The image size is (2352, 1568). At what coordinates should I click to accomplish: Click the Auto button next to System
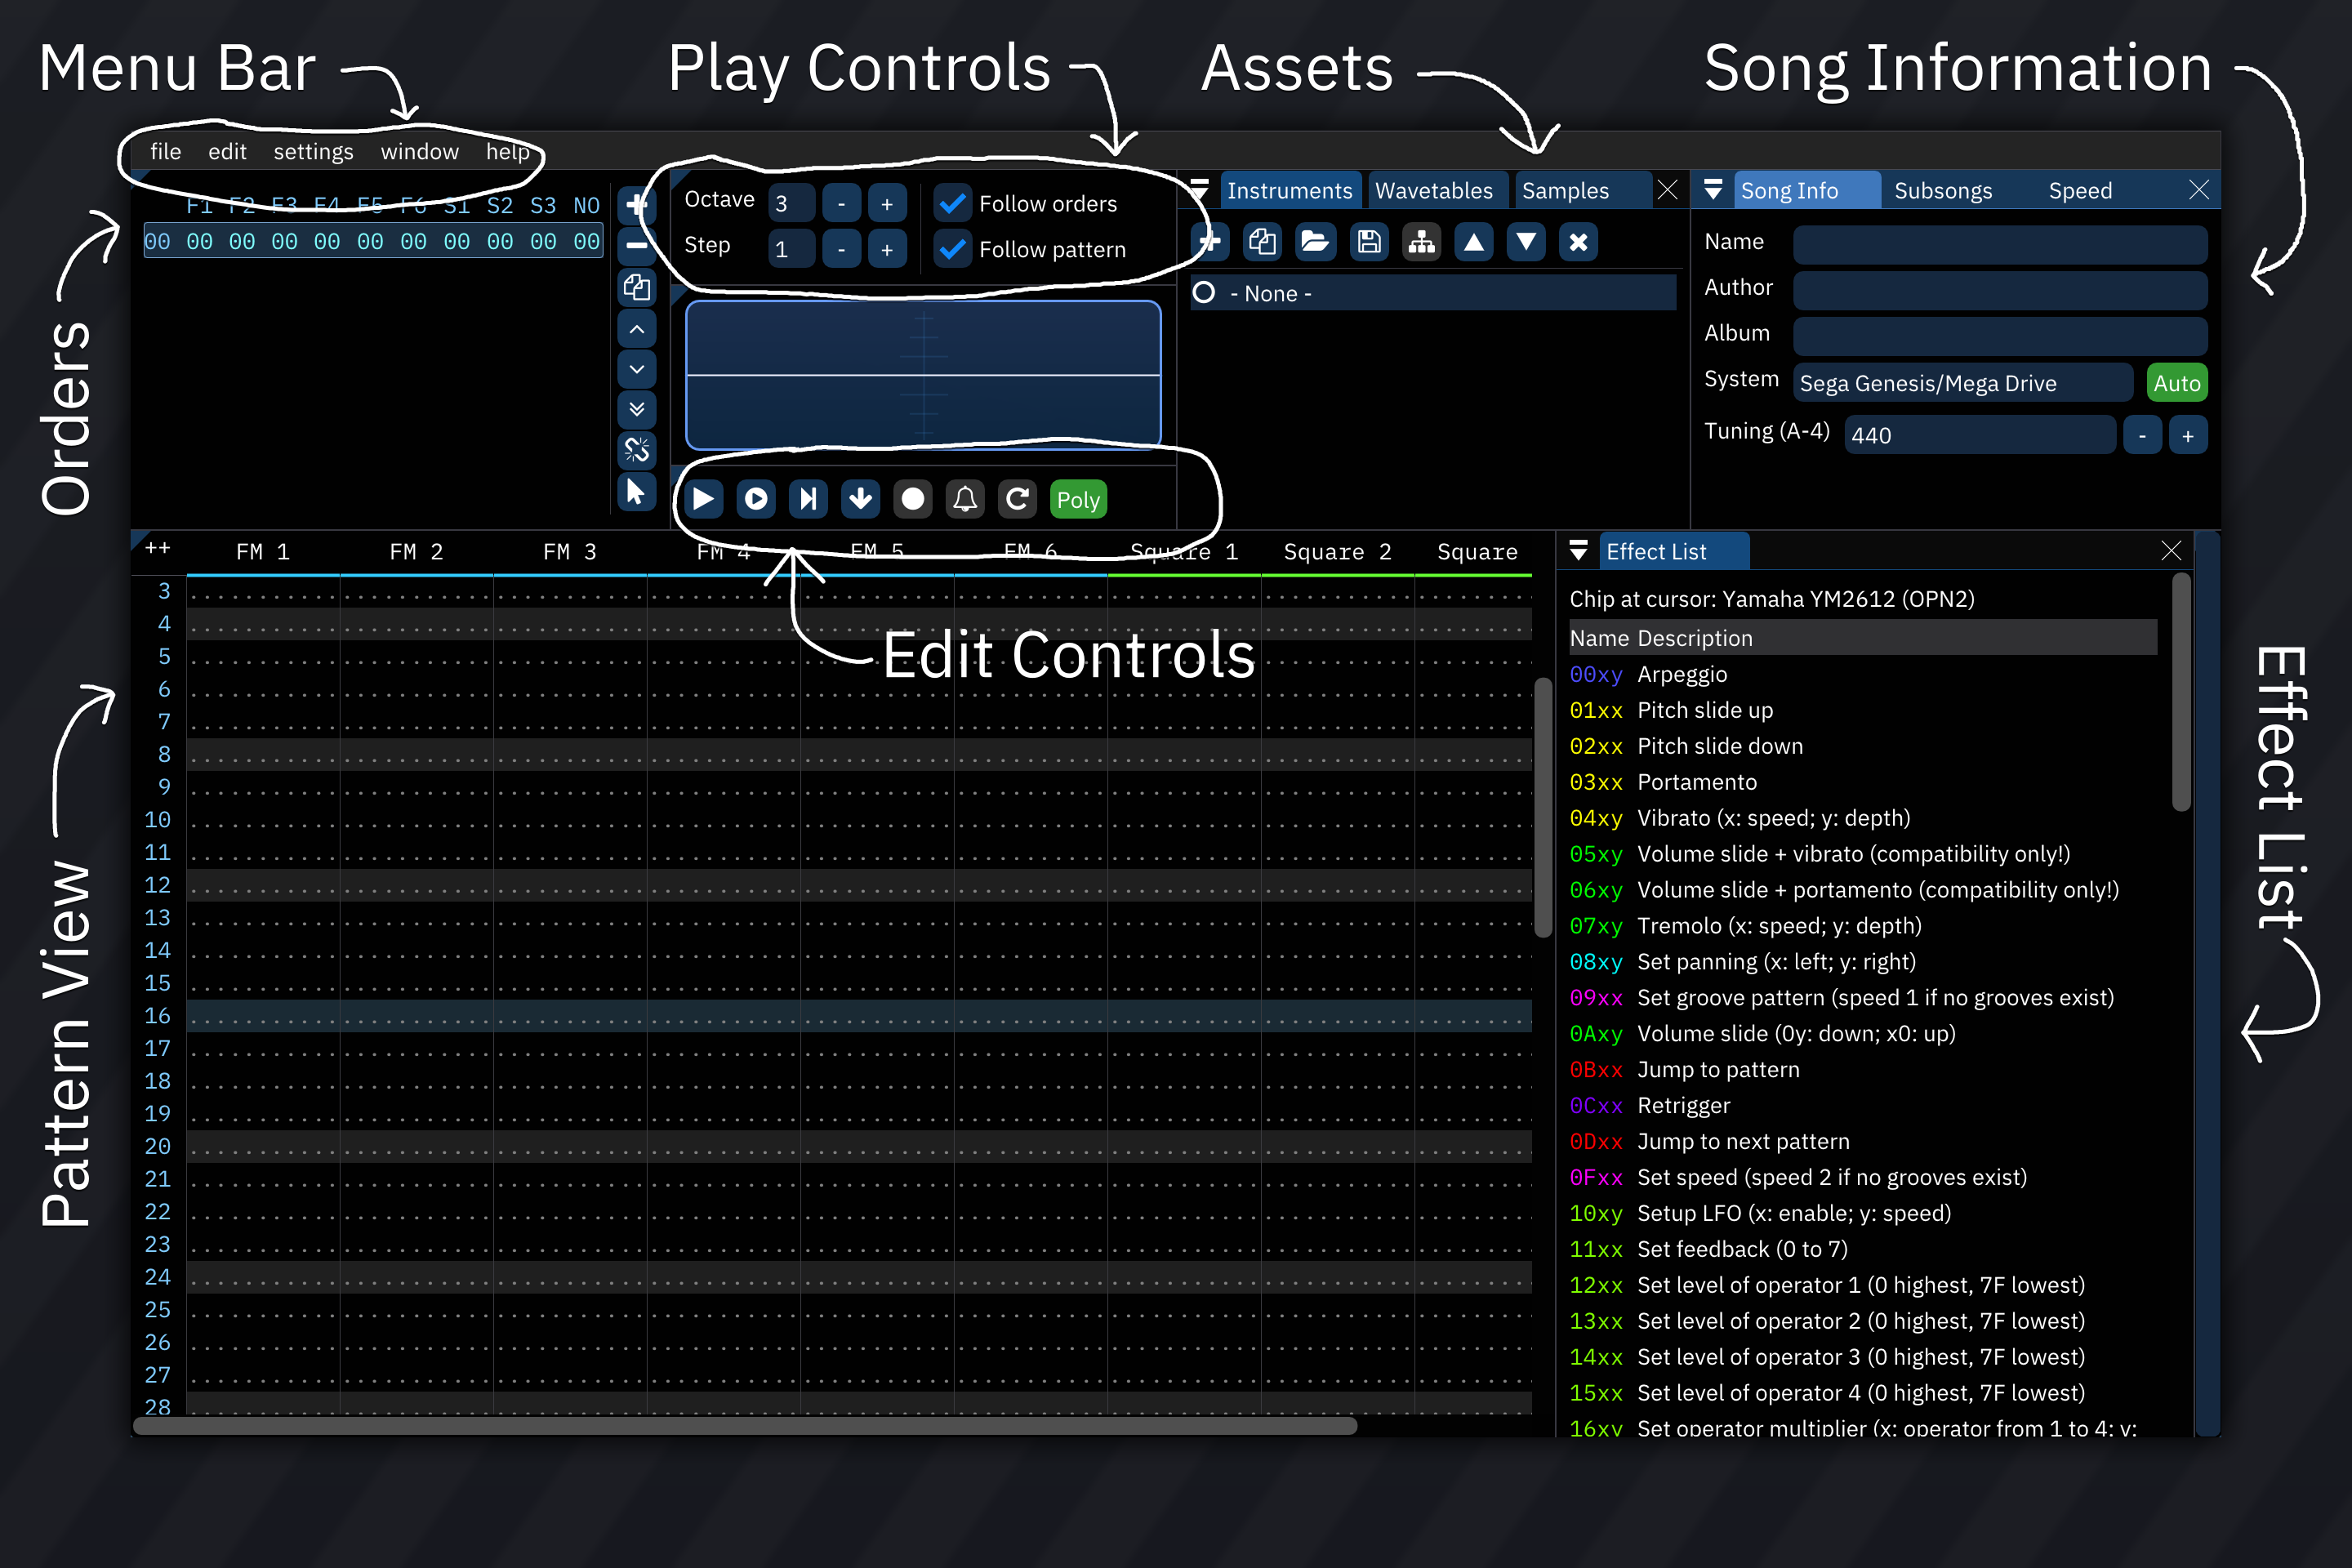point(2176,383)
